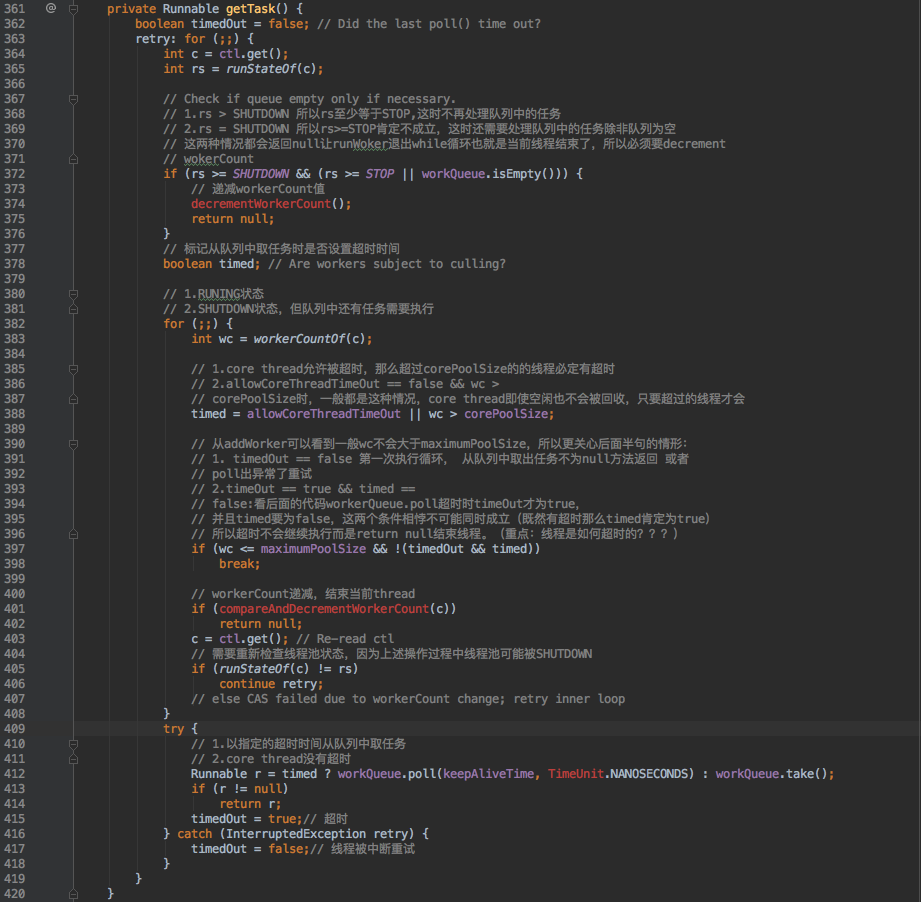921x902 pixels.
Task: Click line number 401 in gutter
Action: click(15, 609)
